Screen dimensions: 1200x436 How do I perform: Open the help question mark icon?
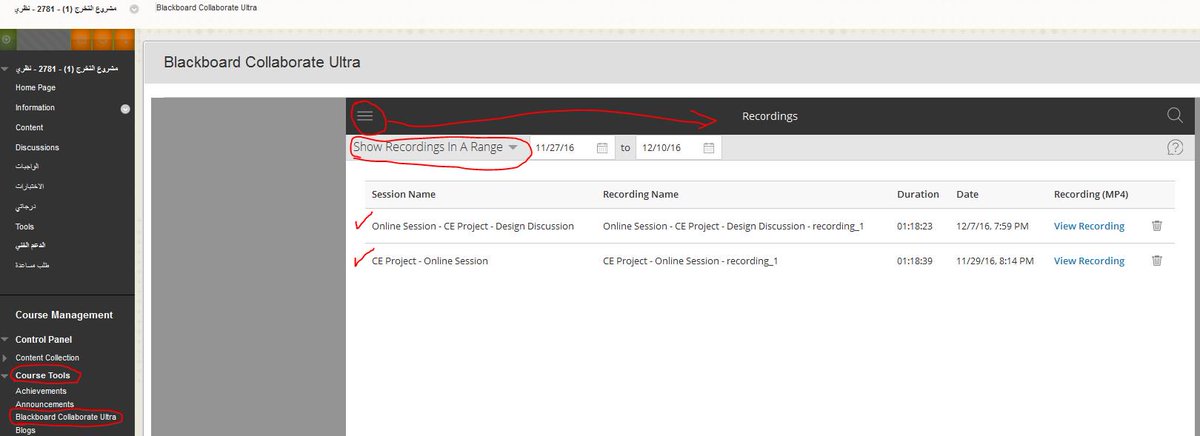coord(1175,148)
